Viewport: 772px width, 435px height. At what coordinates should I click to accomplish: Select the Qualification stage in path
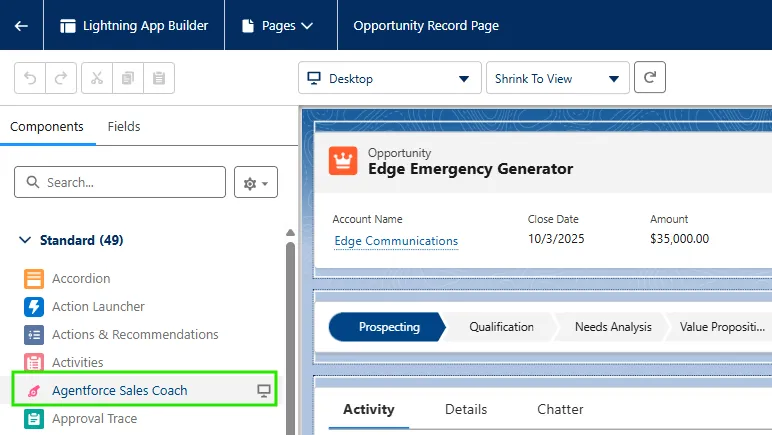point(501,327)
